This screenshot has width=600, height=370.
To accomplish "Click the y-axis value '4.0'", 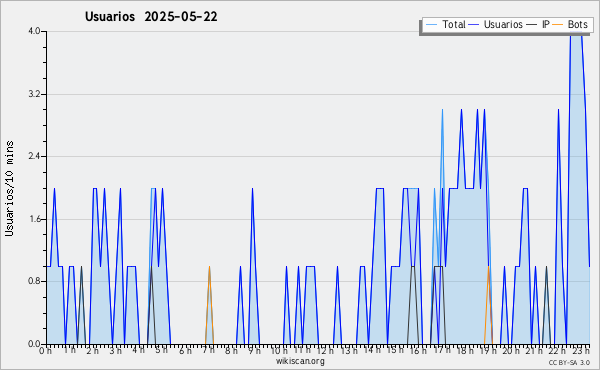I will tap(34, 31).
